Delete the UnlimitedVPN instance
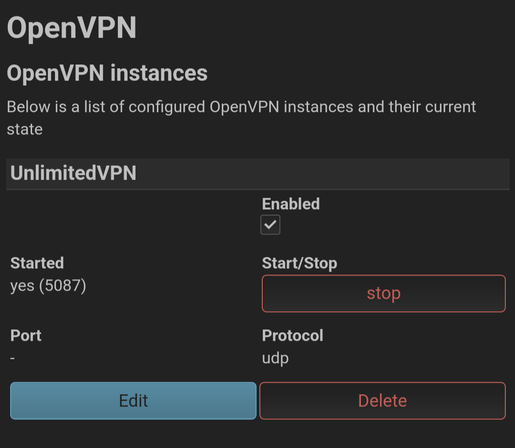 coord(383,401)
